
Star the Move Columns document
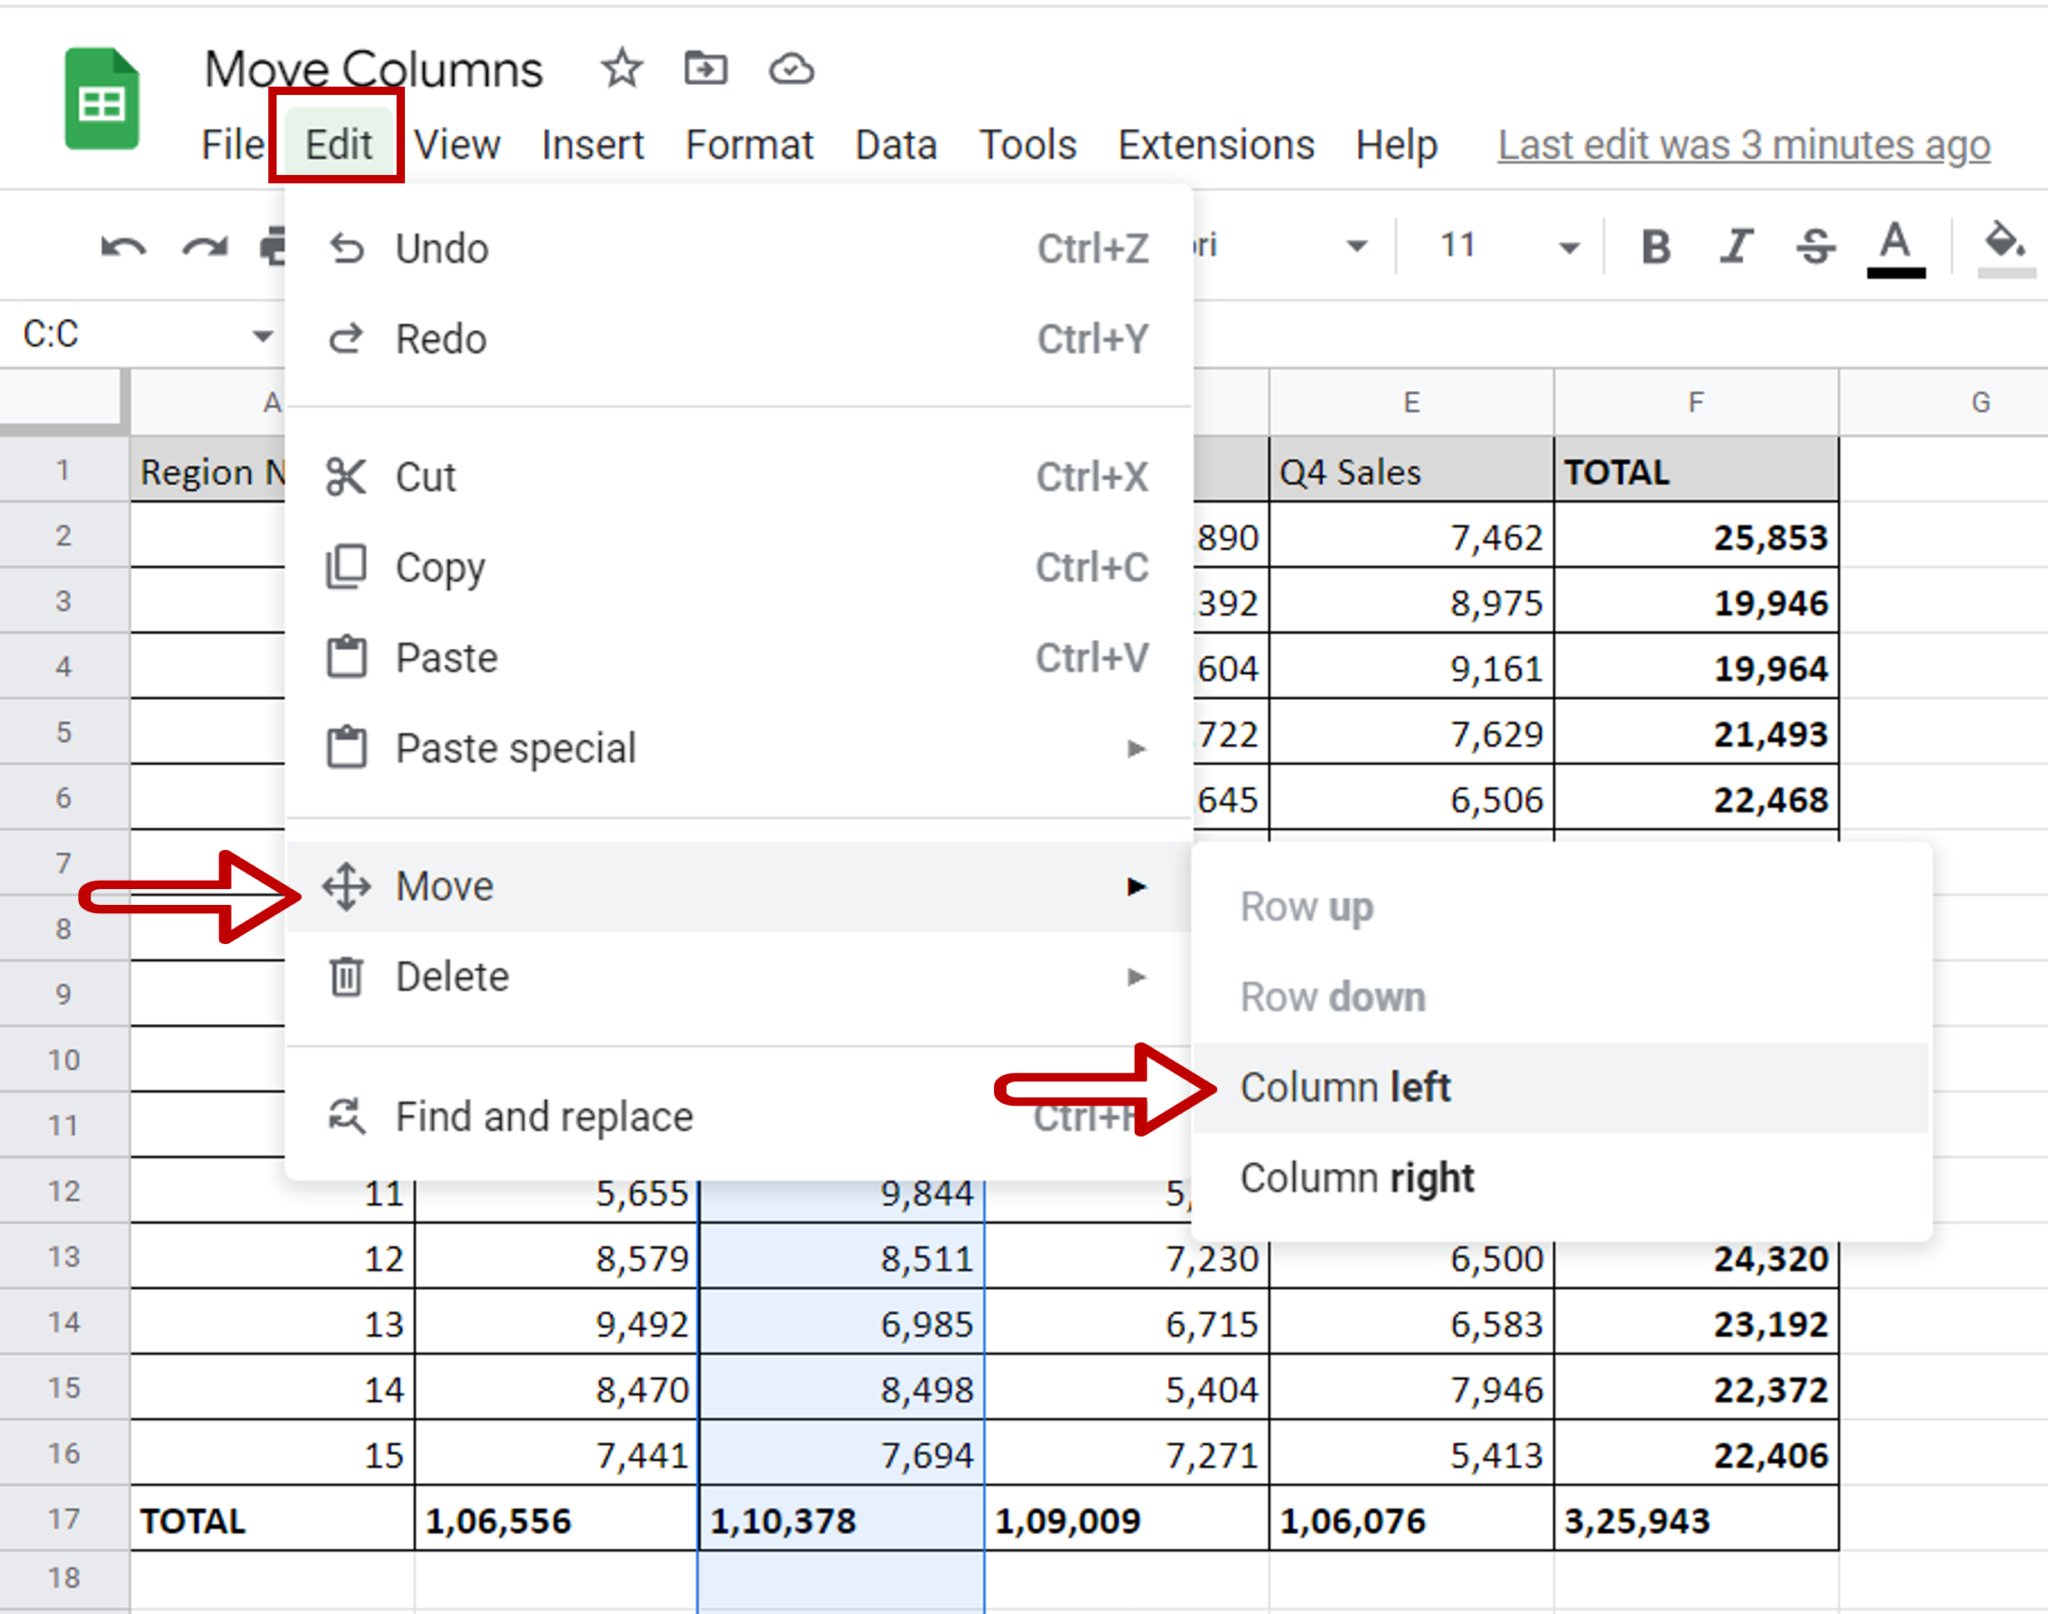(x=621, y=69)
